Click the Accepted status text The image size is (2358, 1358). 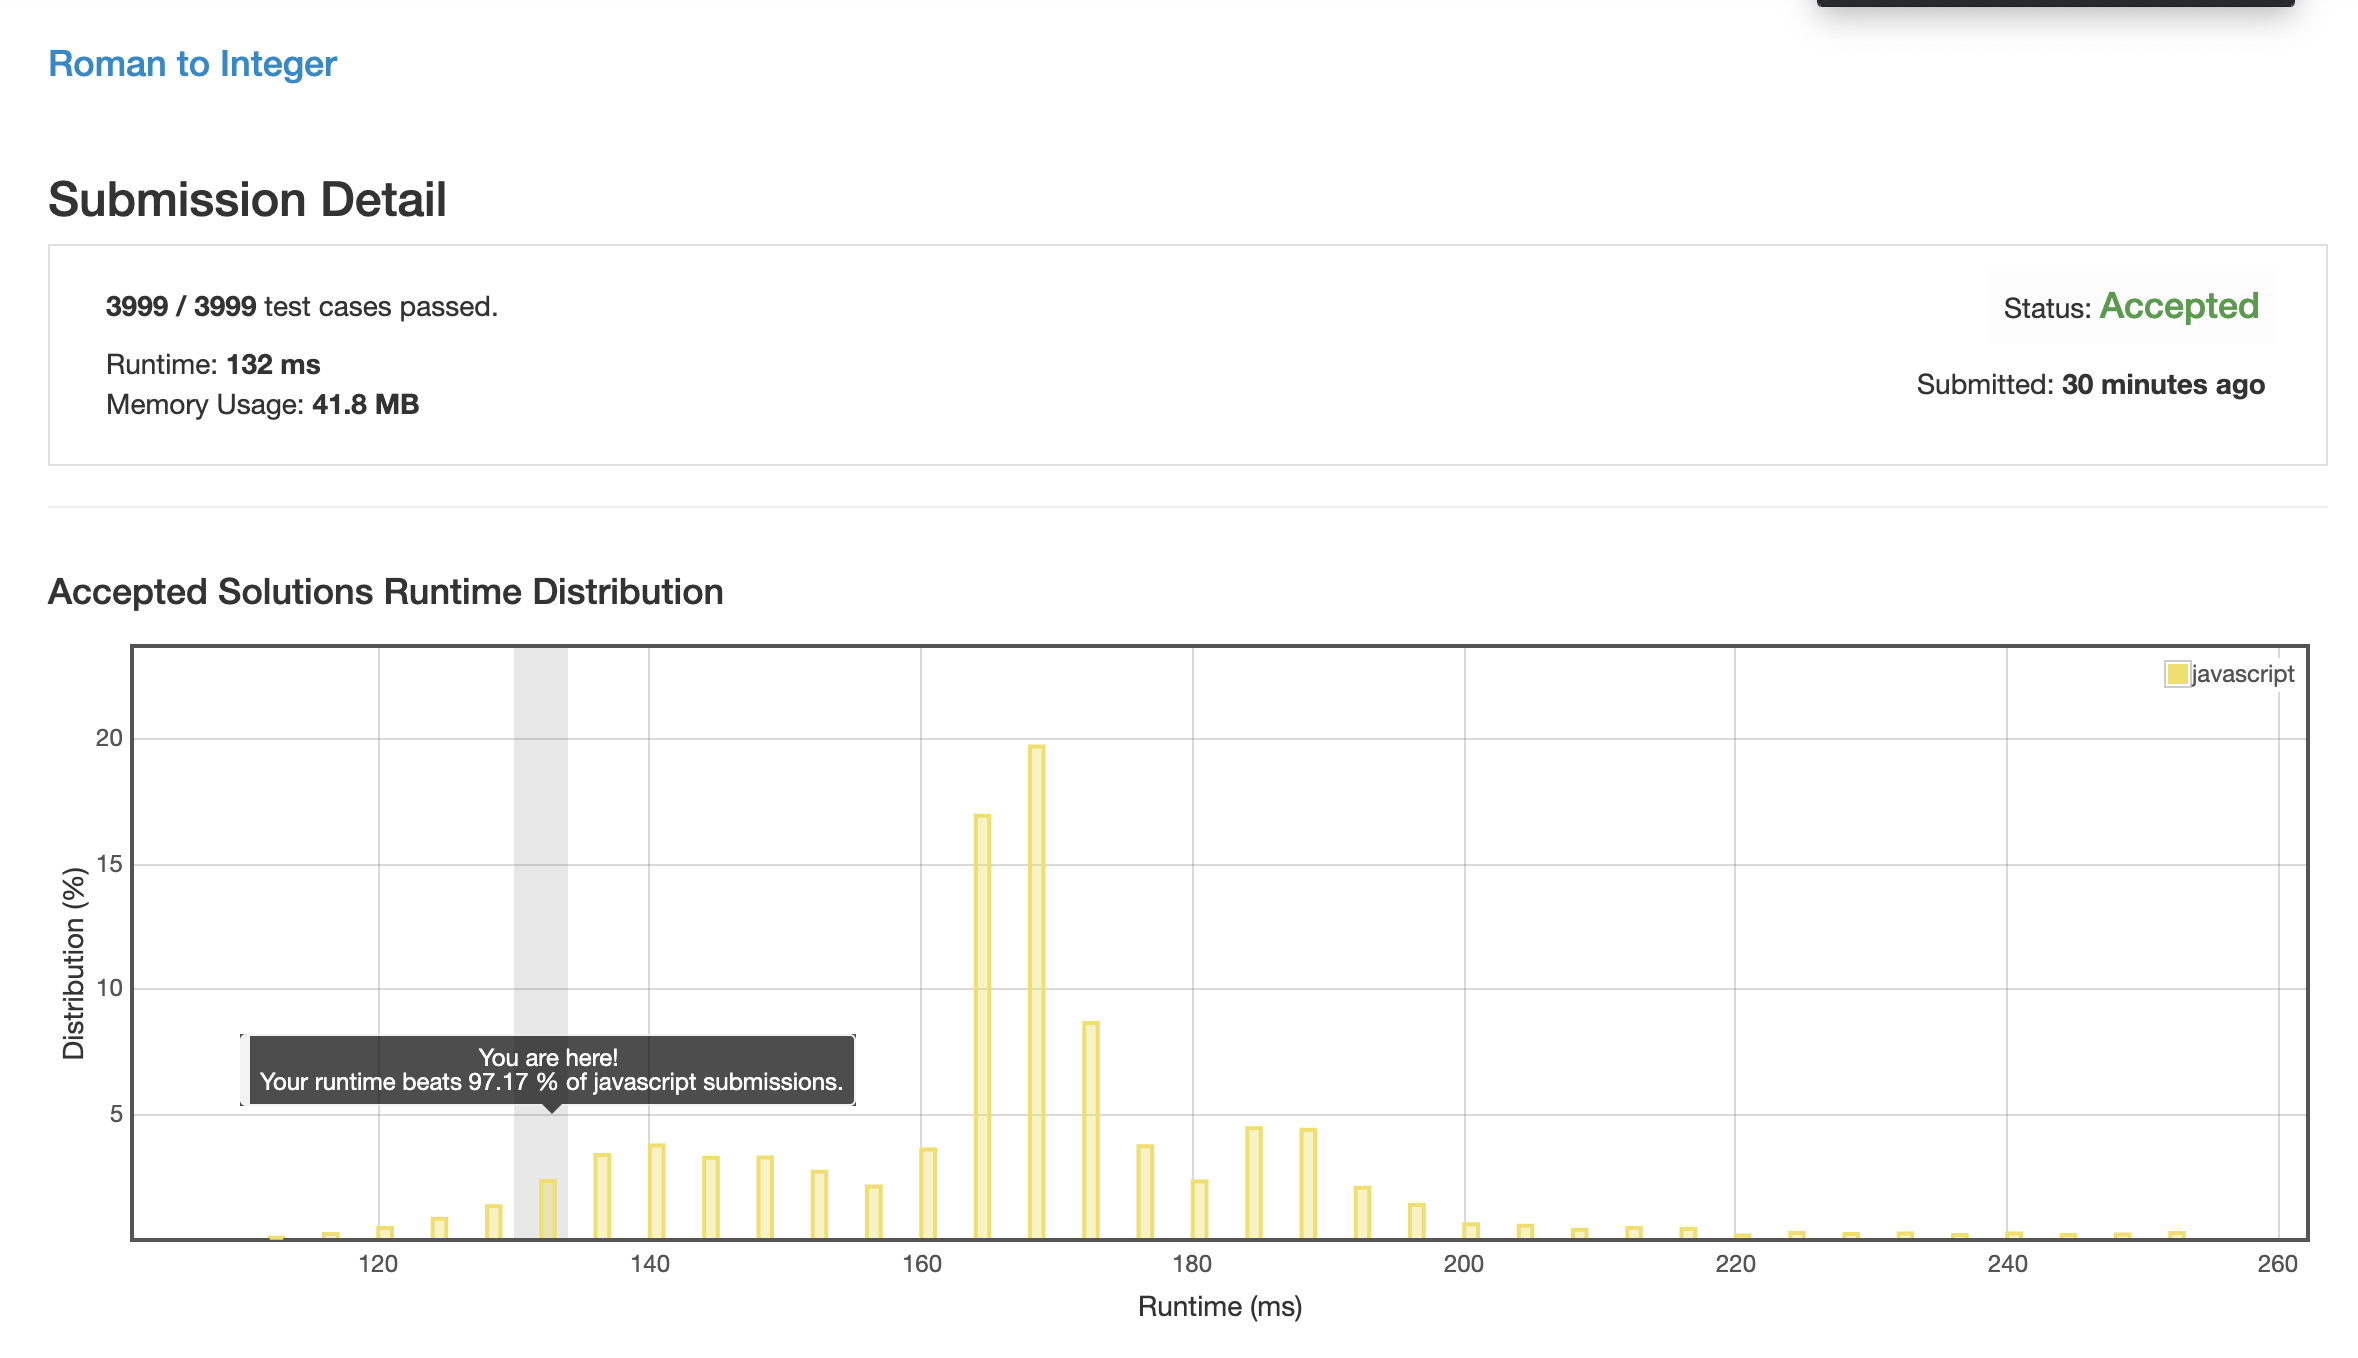(2179, 306)
